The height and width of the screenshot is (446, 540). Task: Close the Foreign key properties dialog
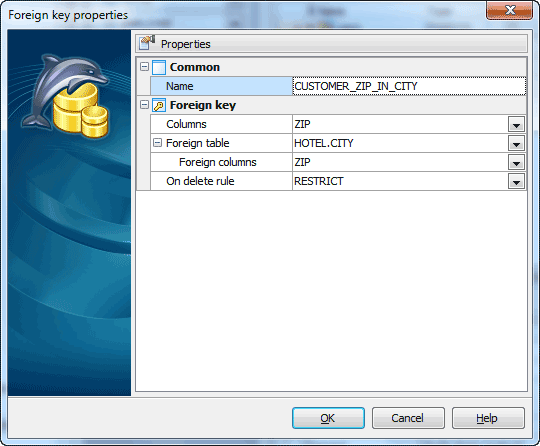[x=509, y=10]
